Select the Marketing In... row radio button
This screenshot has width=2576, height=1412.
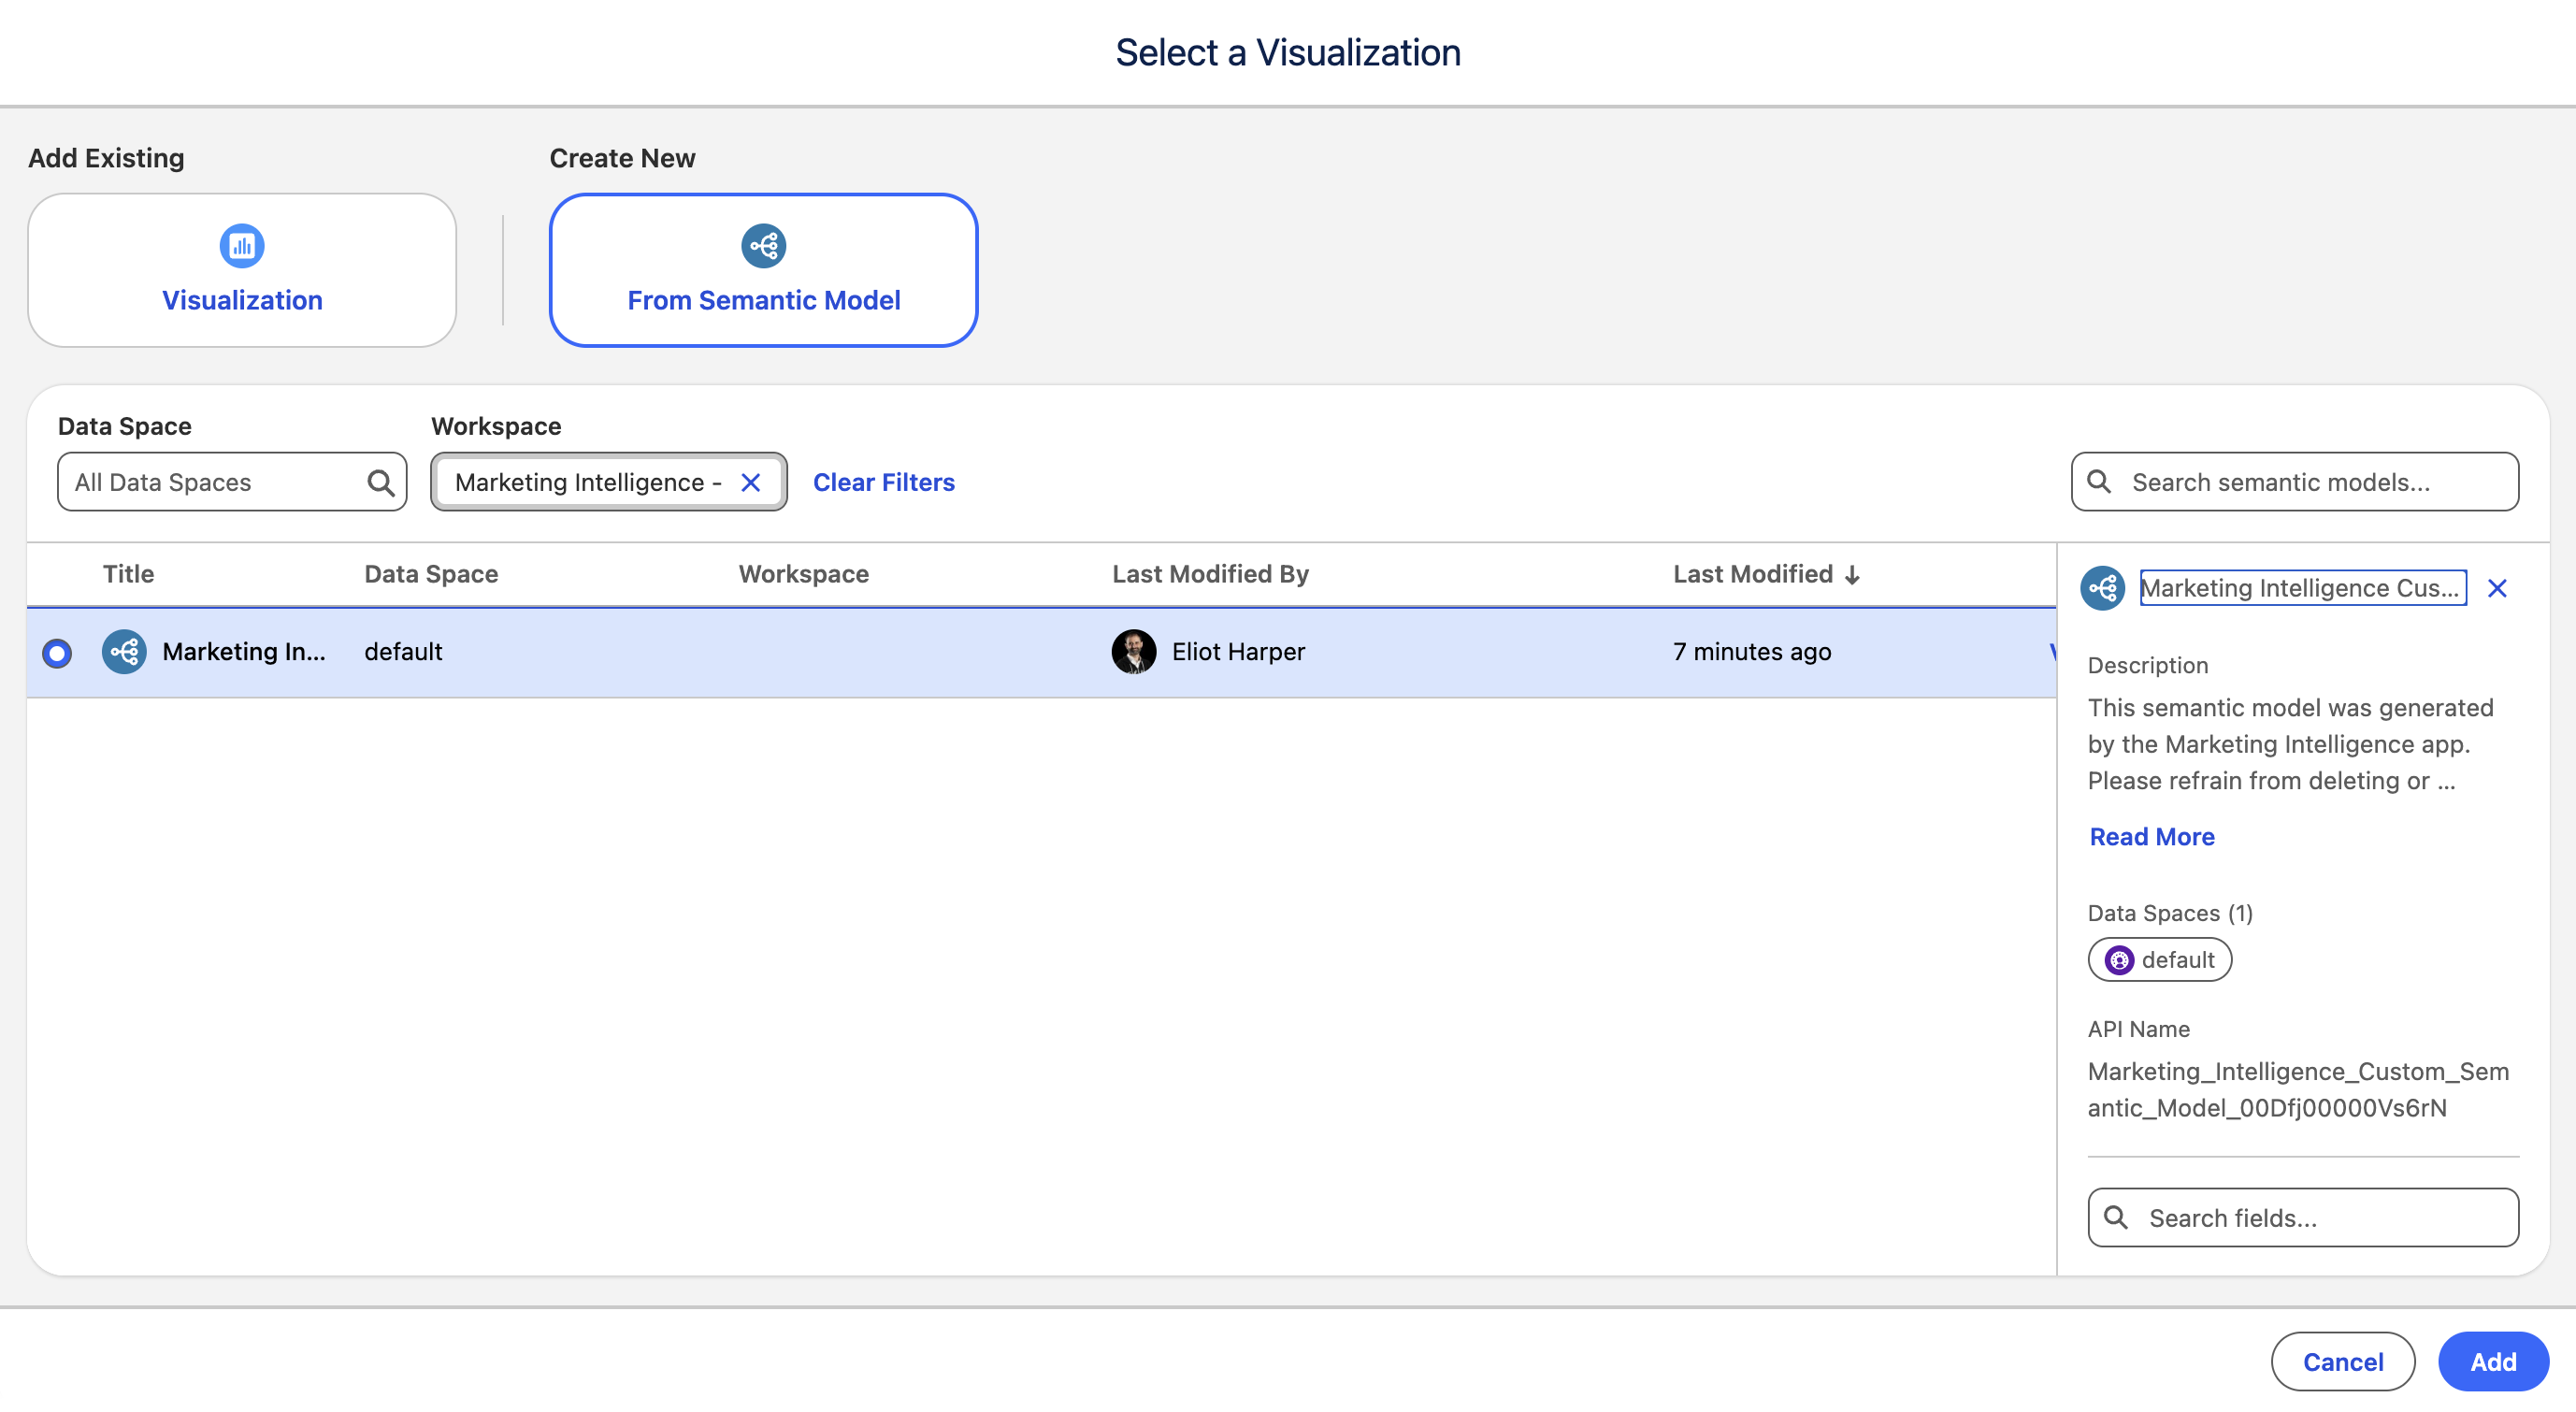(x=57, y=653)
